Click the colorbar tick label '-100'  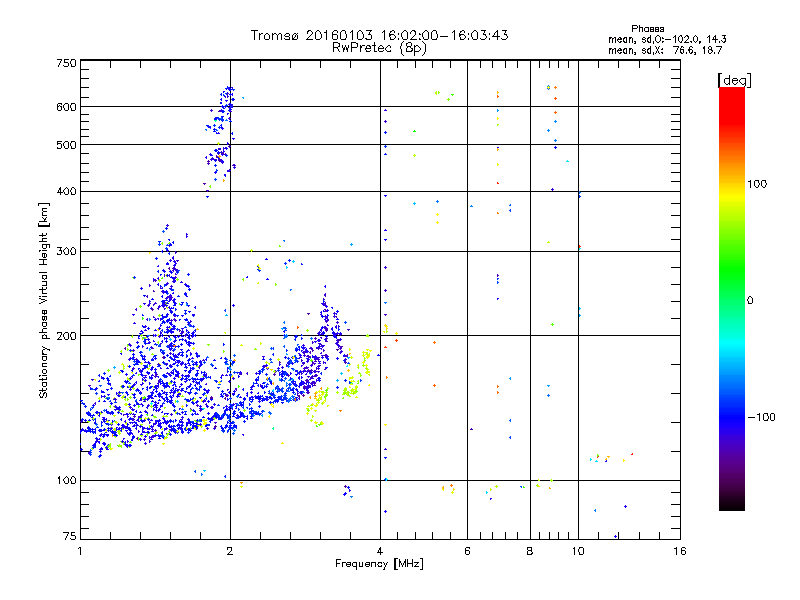[x=761, y=417]
